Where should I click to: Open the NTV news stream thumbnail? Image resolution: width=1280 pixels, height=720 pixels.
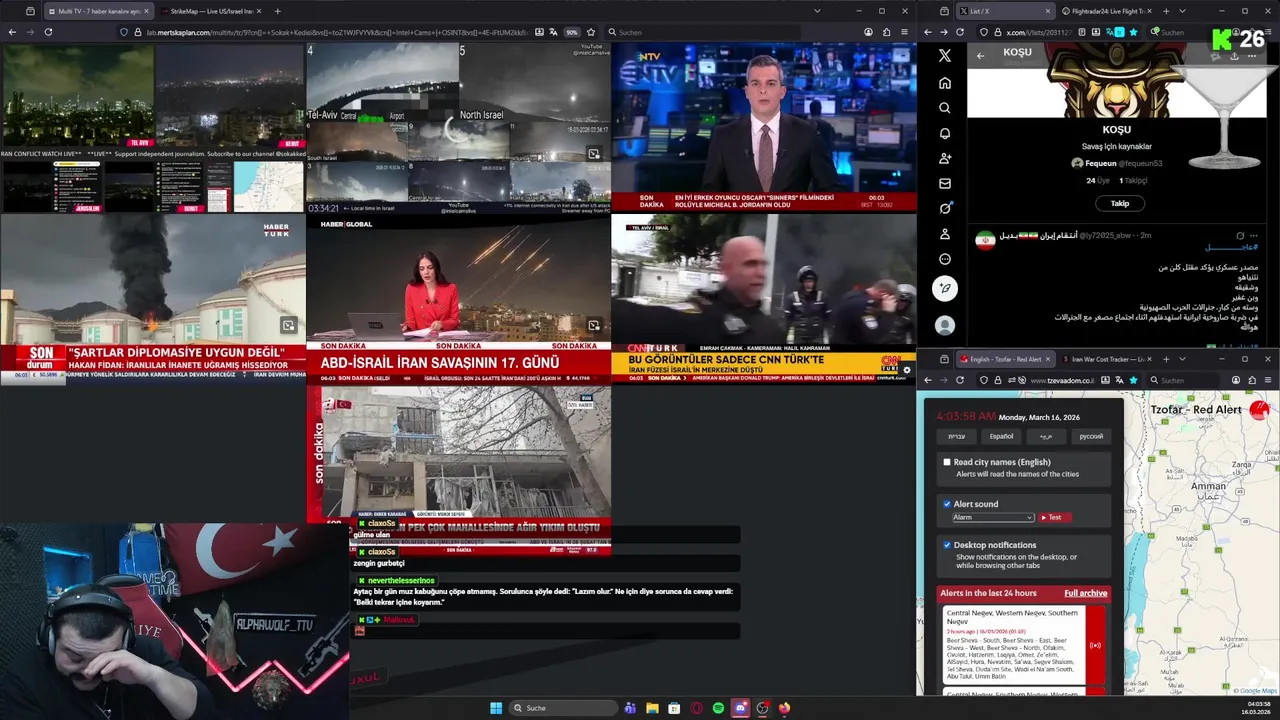click(763, 127)
